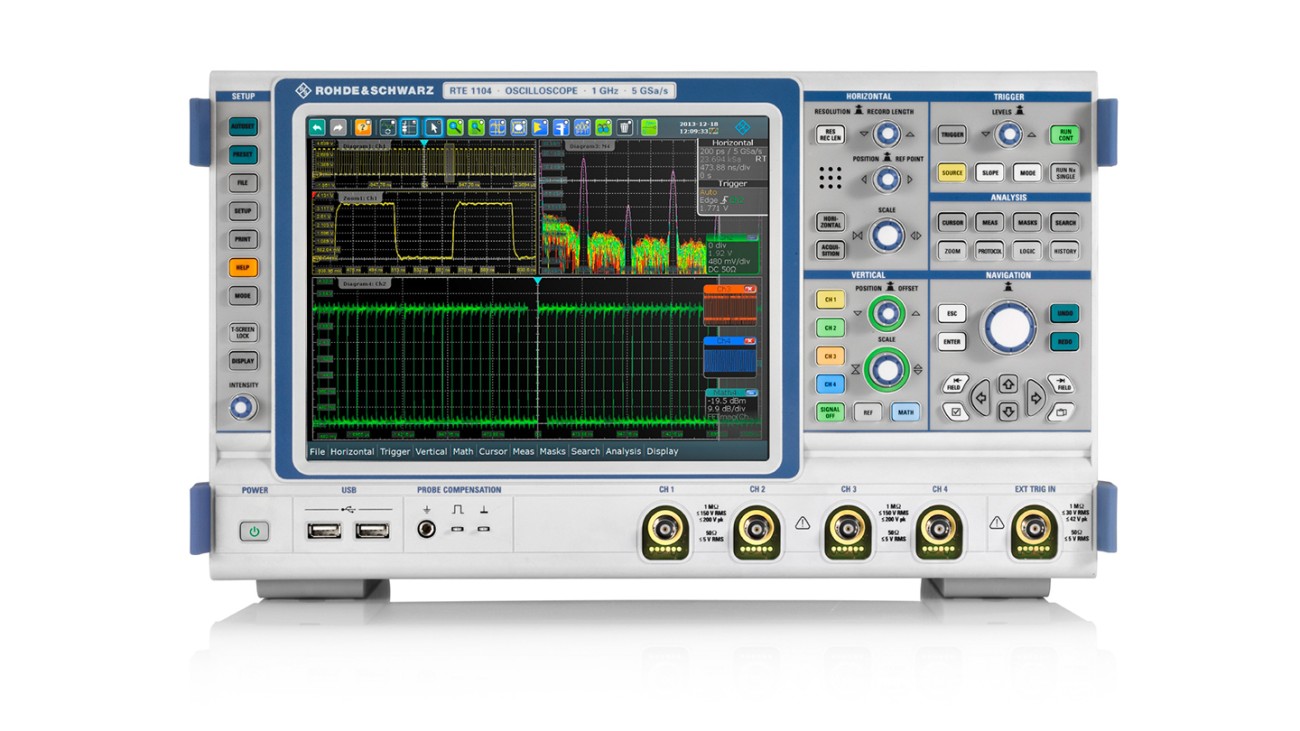
Task: Close the Ch4 signal icon with red X
Action: click(748, 341)
